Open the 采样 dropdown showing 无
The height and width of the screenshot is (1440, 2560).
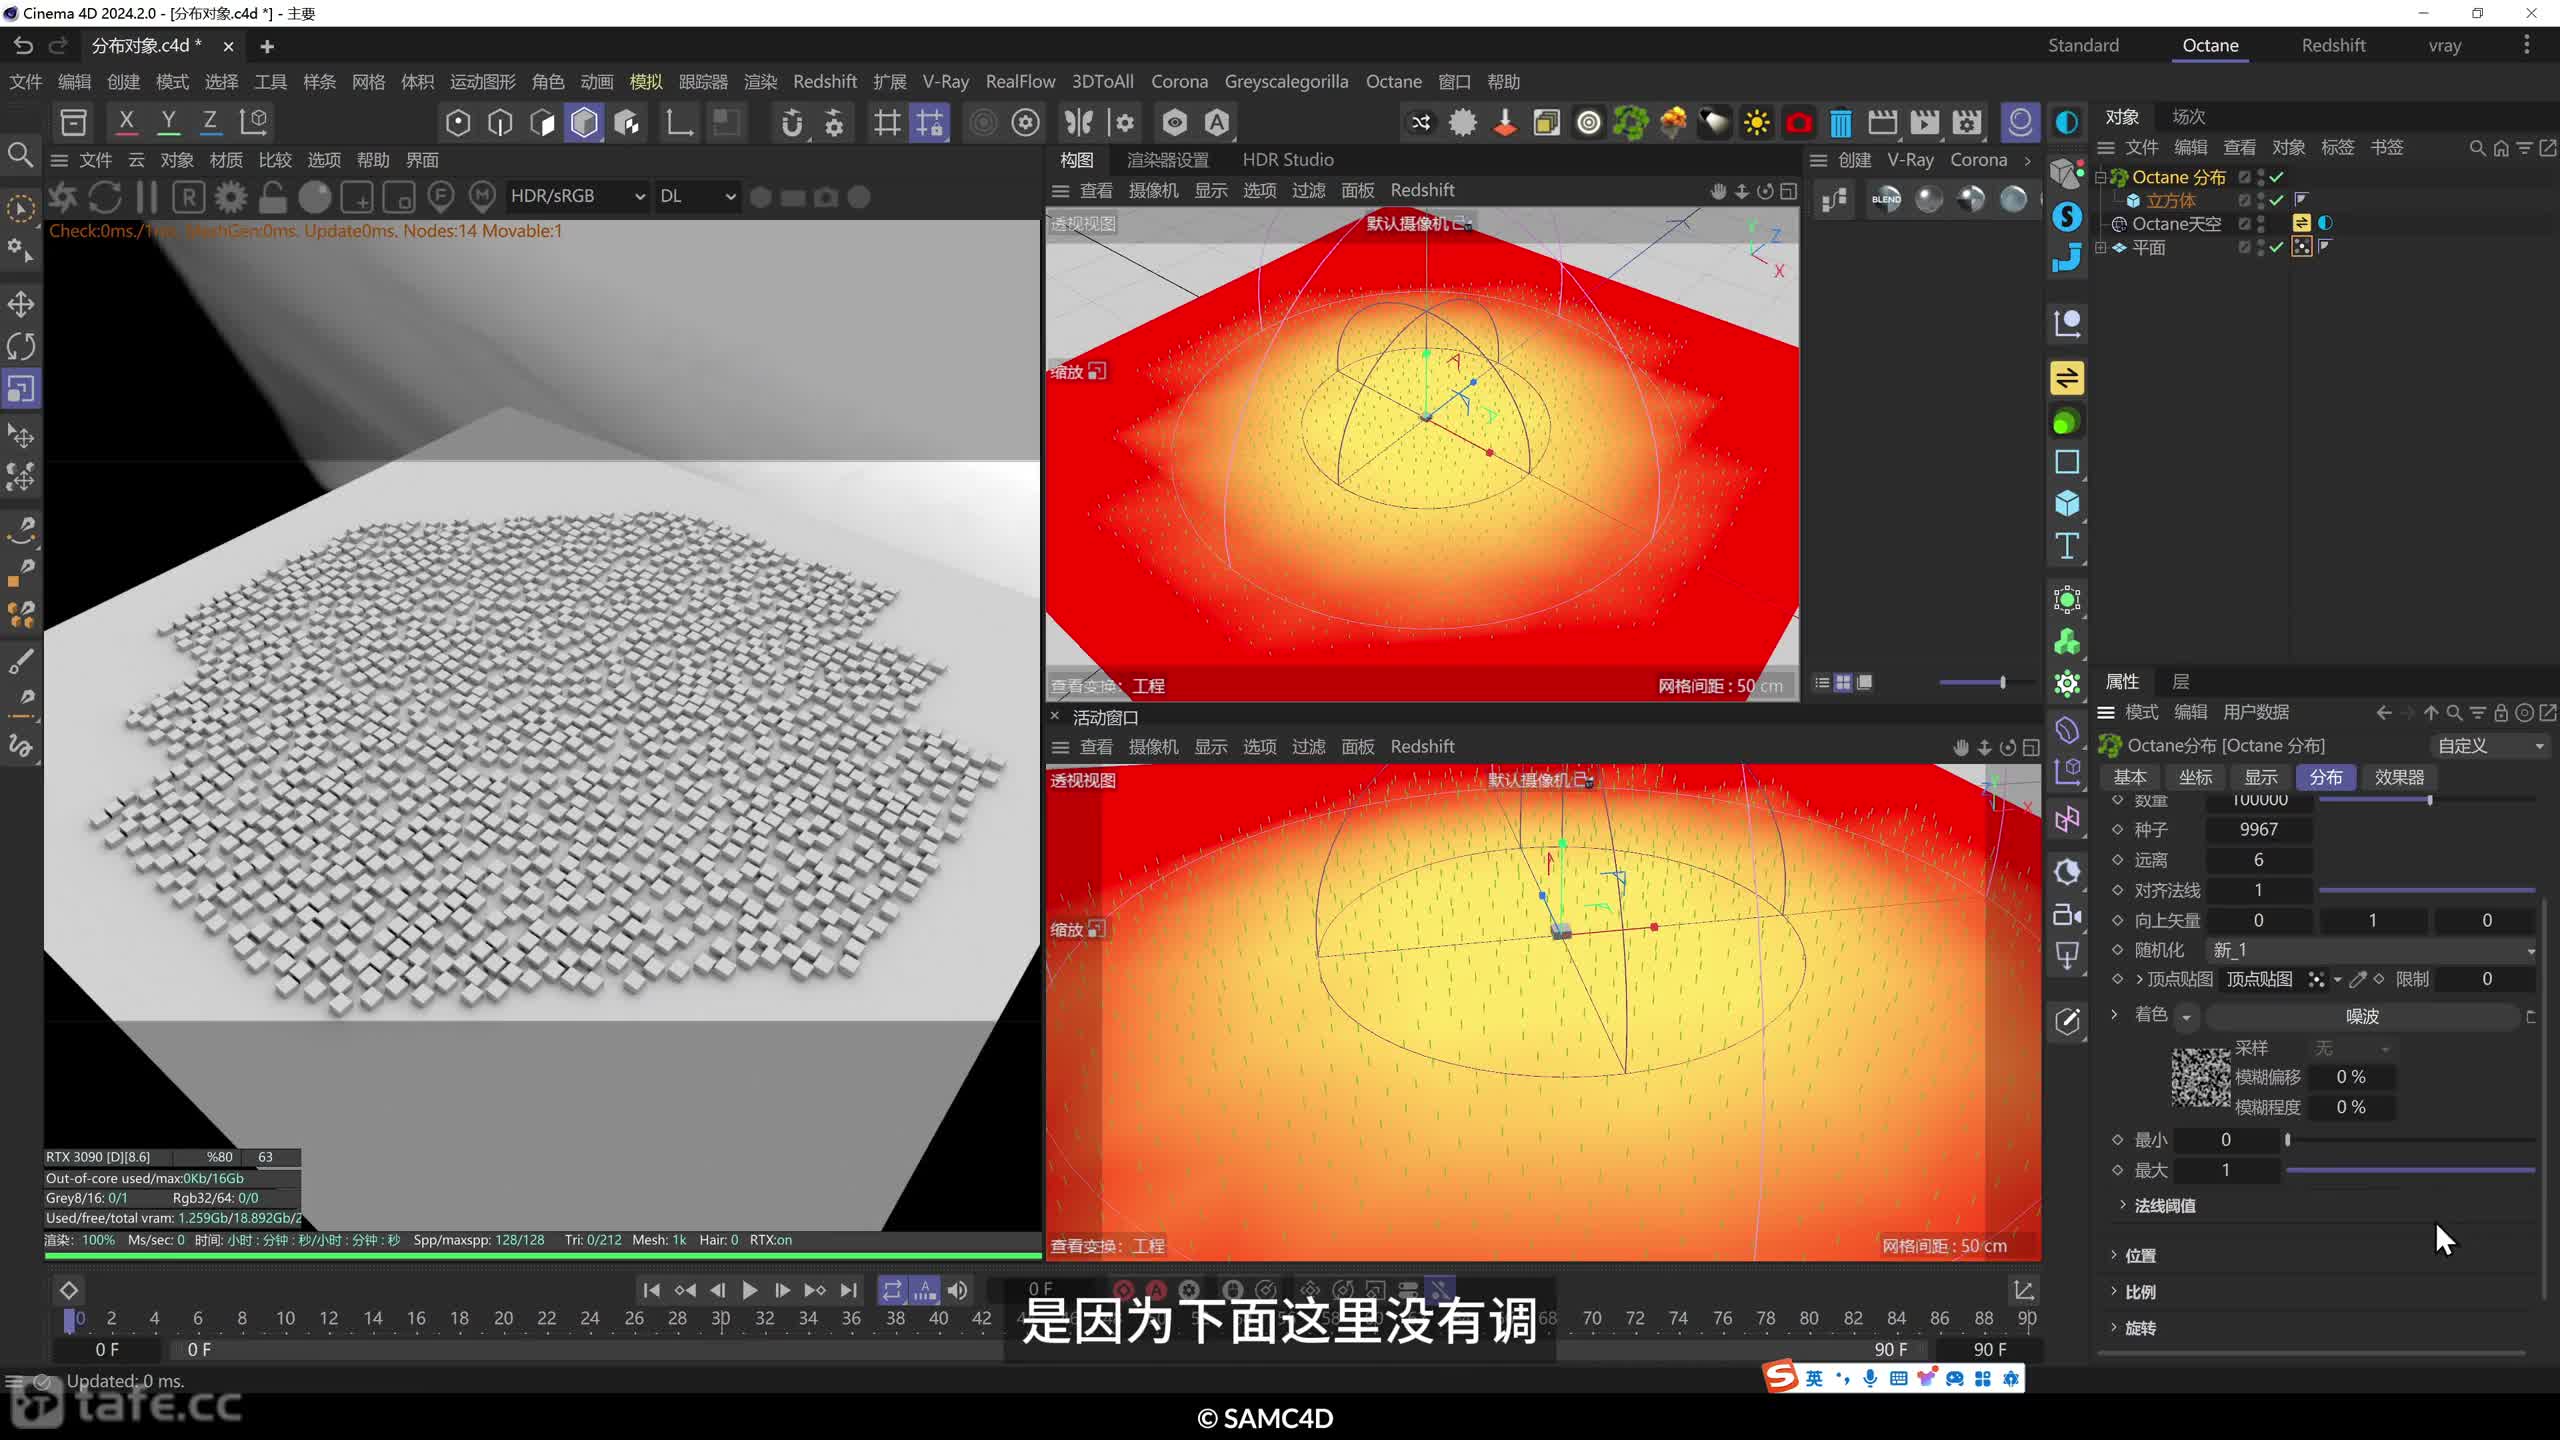point(2351,1048)
